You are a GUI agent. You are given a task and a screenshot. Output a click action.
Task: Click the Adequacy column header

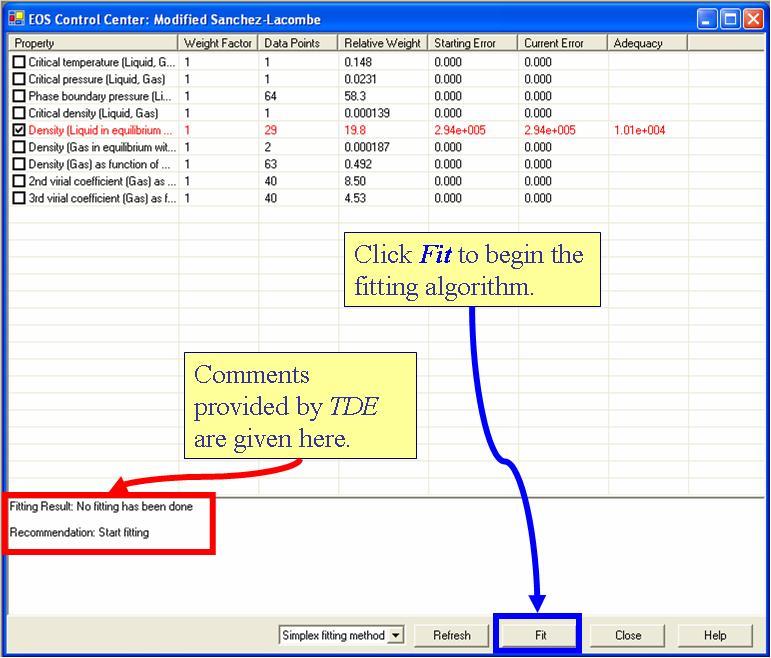(x=647, y=43)
